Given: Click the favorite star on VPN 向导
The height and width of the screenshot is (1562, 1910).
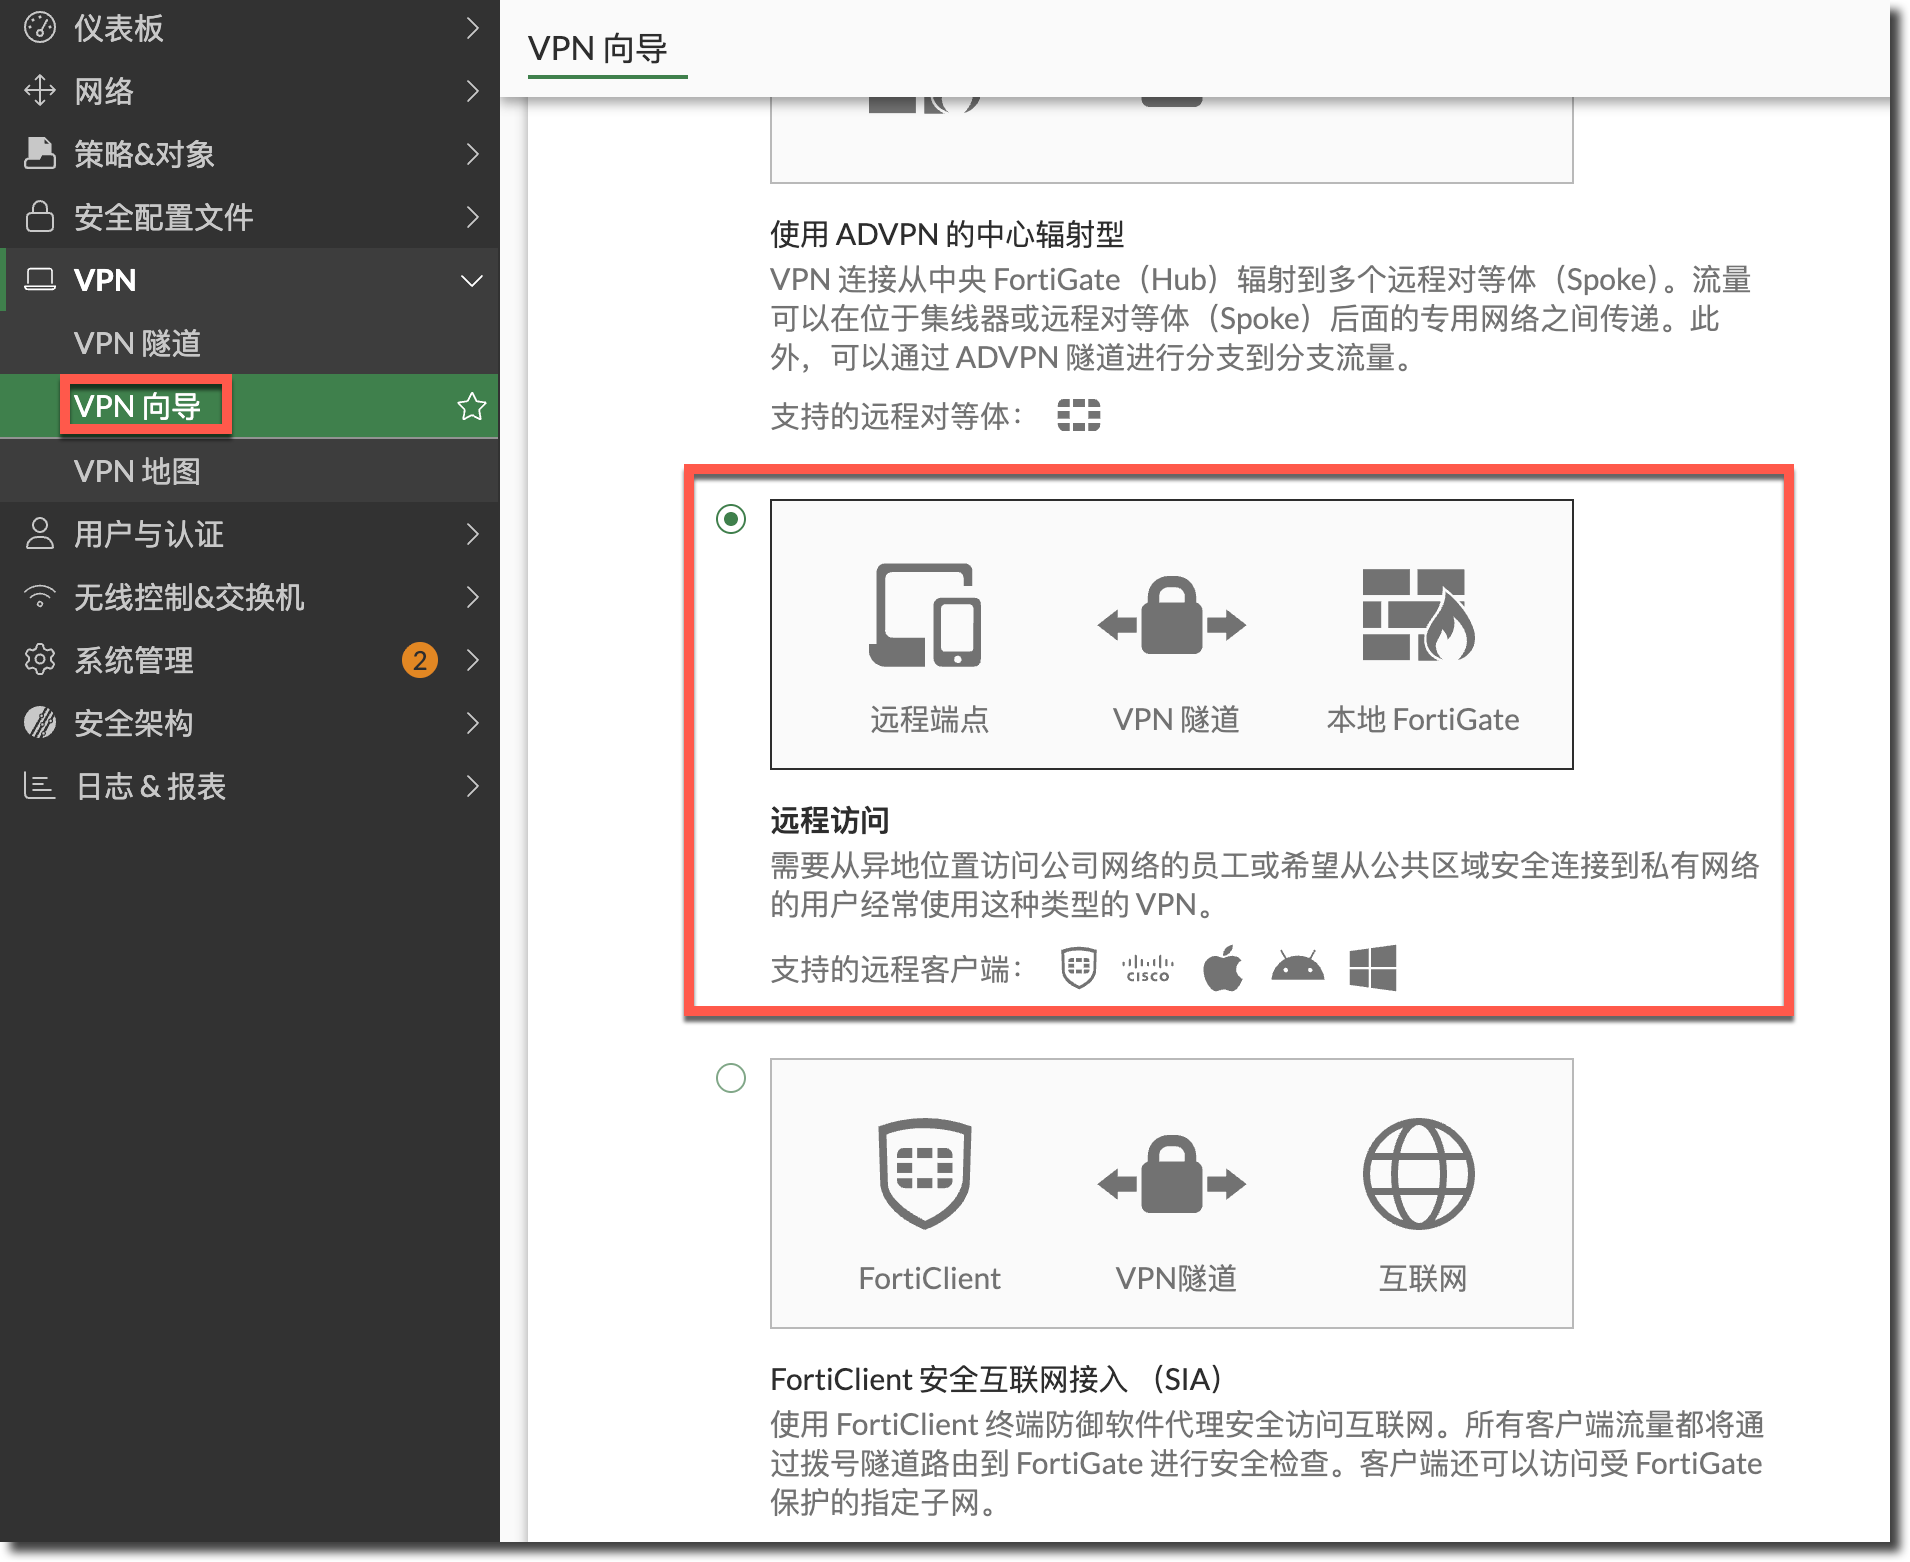Looking at the screenshot, I should [471, 407].
